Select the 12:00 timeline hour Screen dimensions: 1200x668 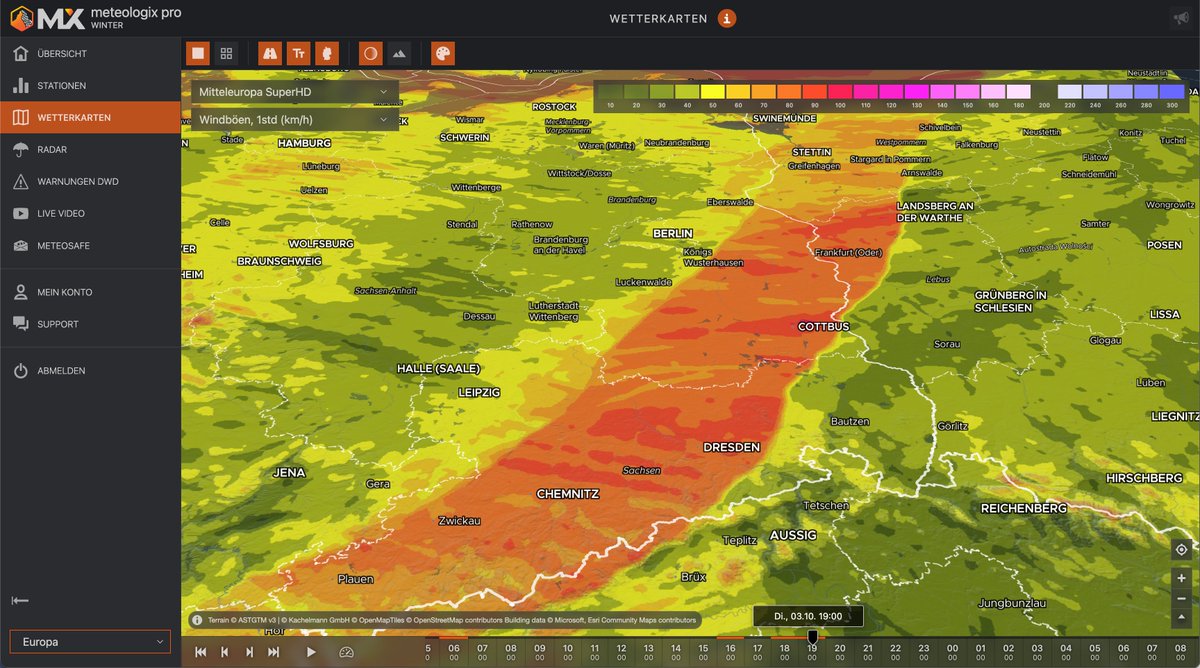[x=621, y=652]
